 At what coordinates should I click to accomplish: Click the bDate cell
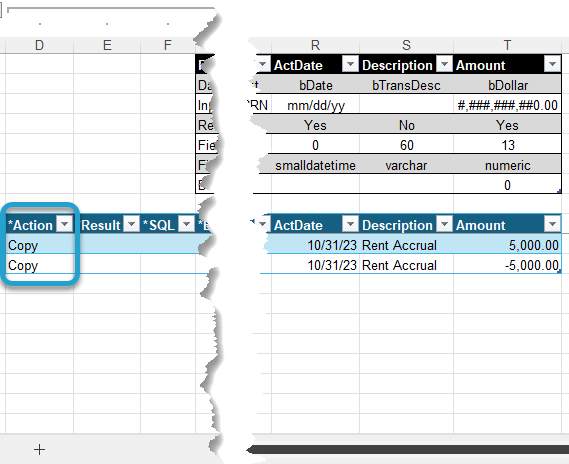[x=315, y=85]
